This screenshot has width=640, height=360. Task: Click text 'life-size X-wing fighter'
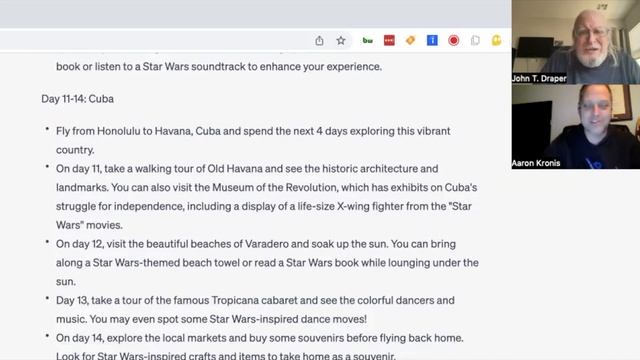click(350, 206)
